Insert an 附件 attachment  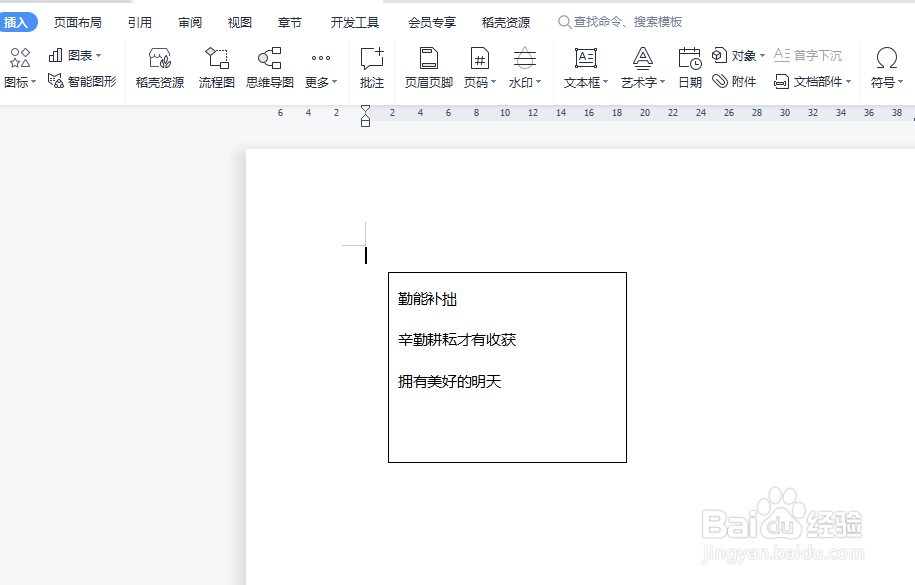[735, 81]
